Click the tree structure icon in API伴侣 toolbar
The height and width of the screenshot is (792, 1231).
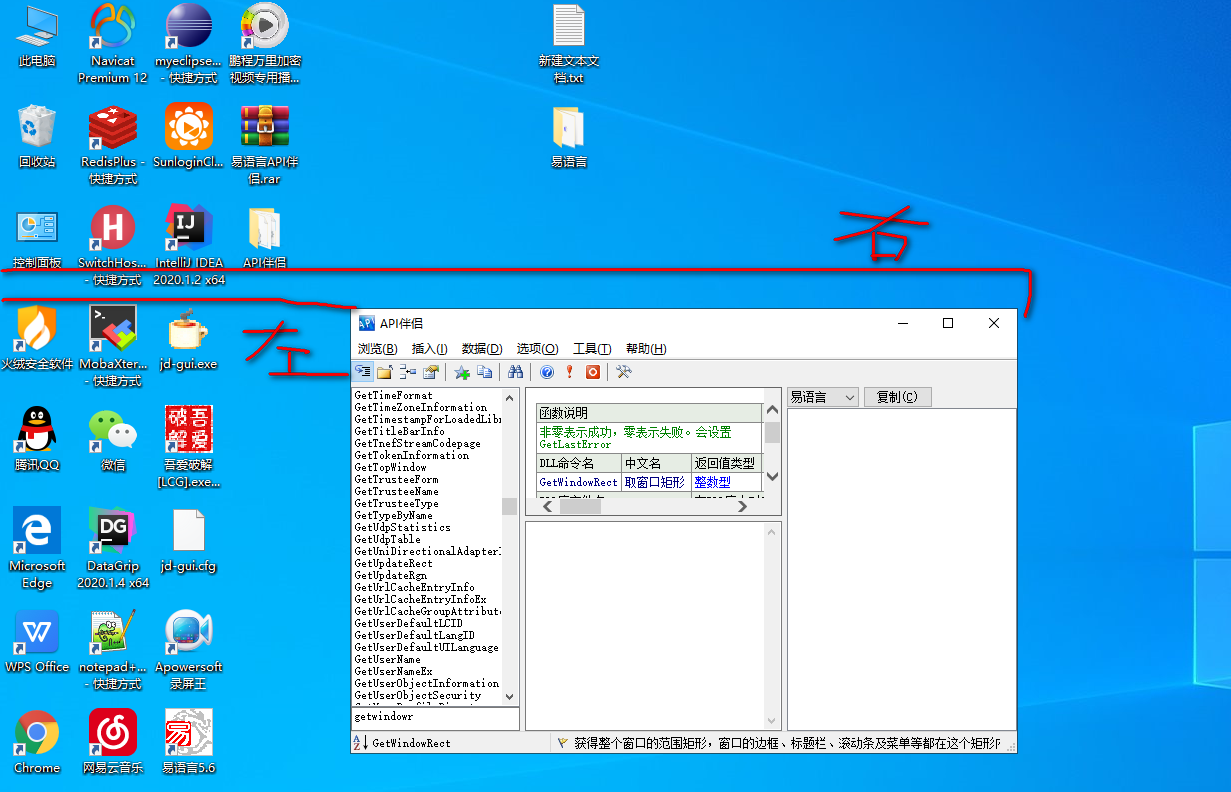(408, 372)
